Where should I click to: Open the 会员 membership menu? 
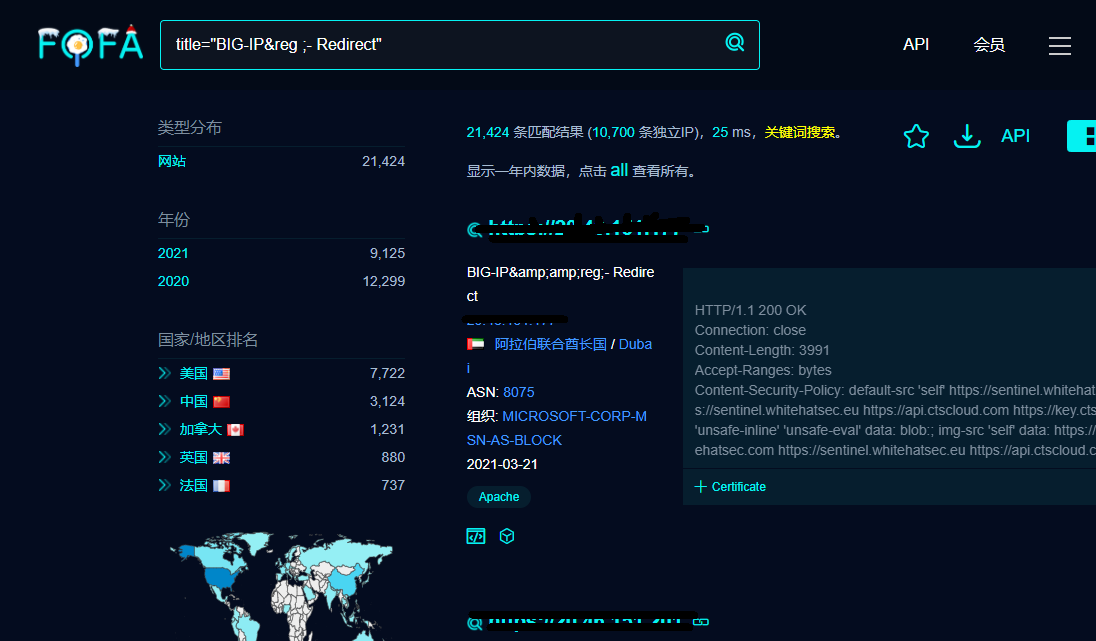pyautogui.click(x=989, y=45)
